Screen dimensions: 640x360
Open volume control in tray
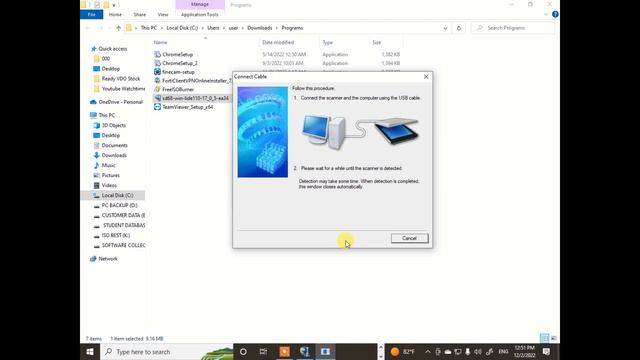pos(478,351)
